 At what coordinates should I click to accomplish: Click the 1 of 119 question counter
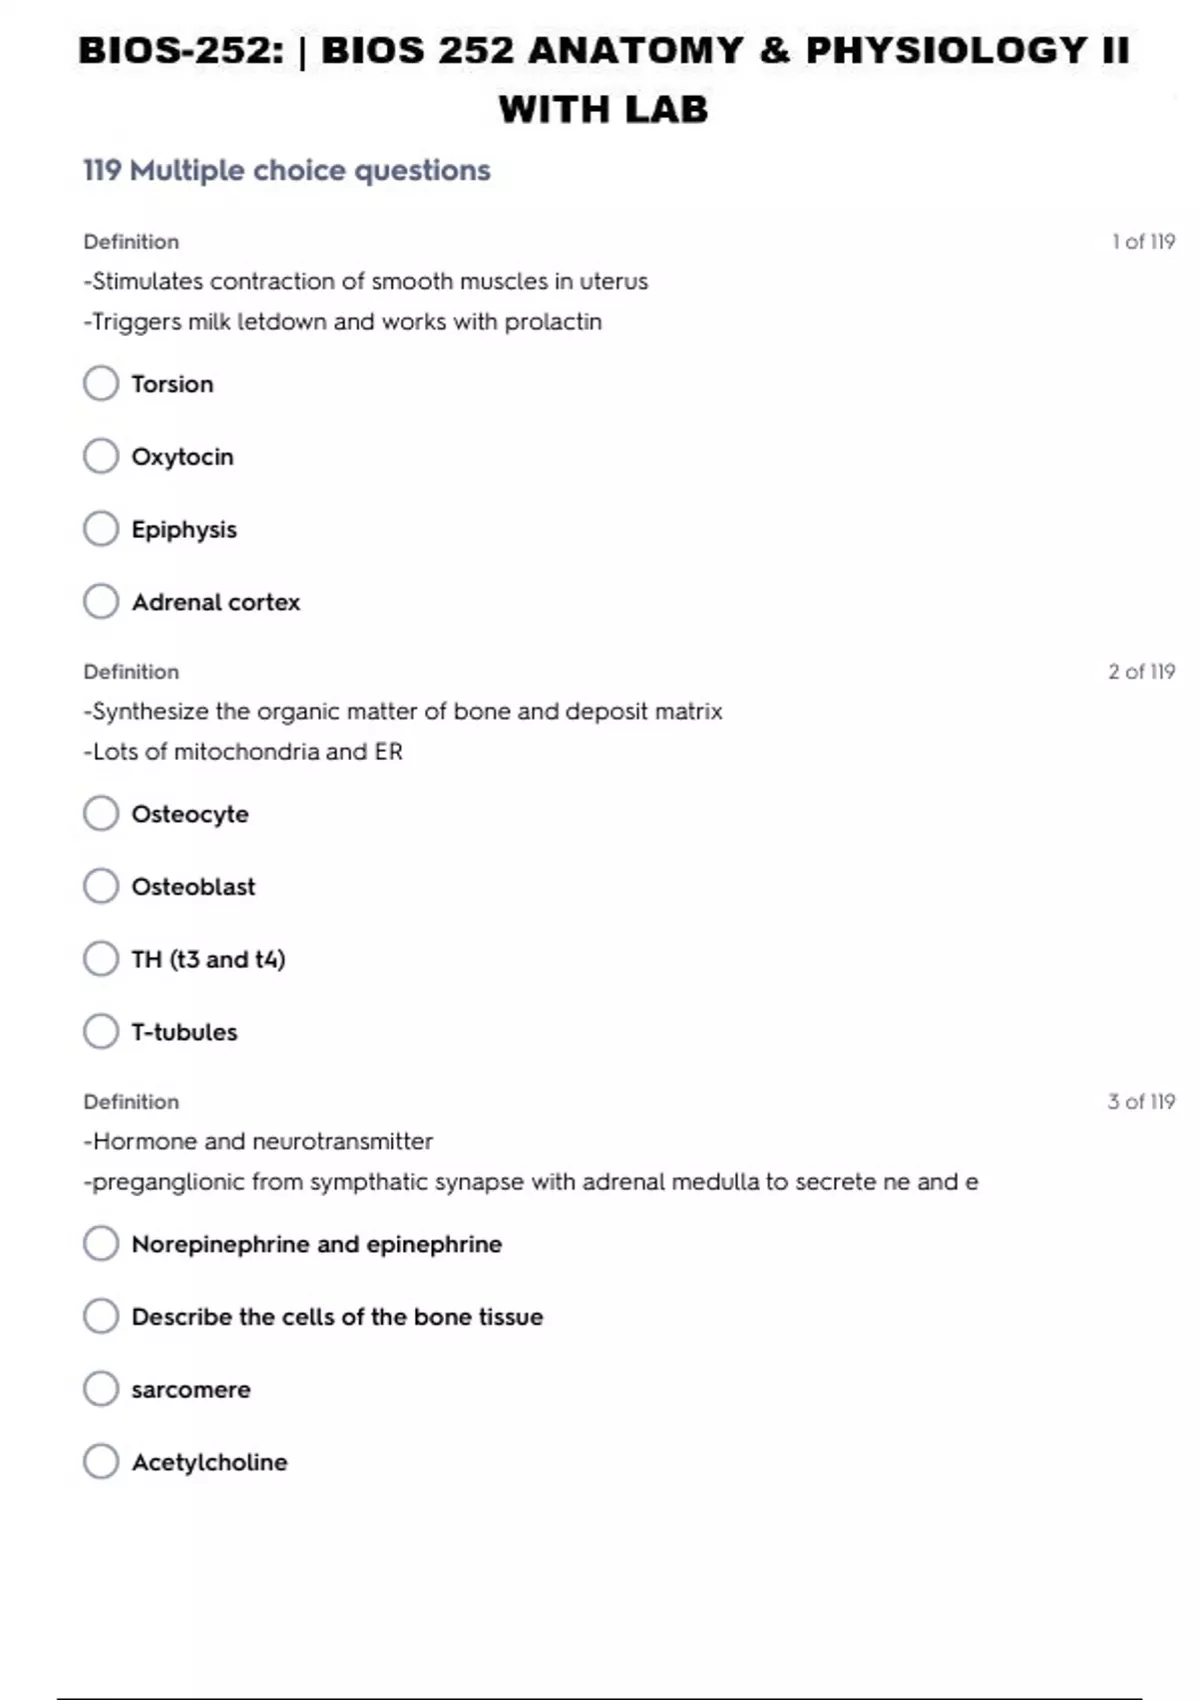1143,242
